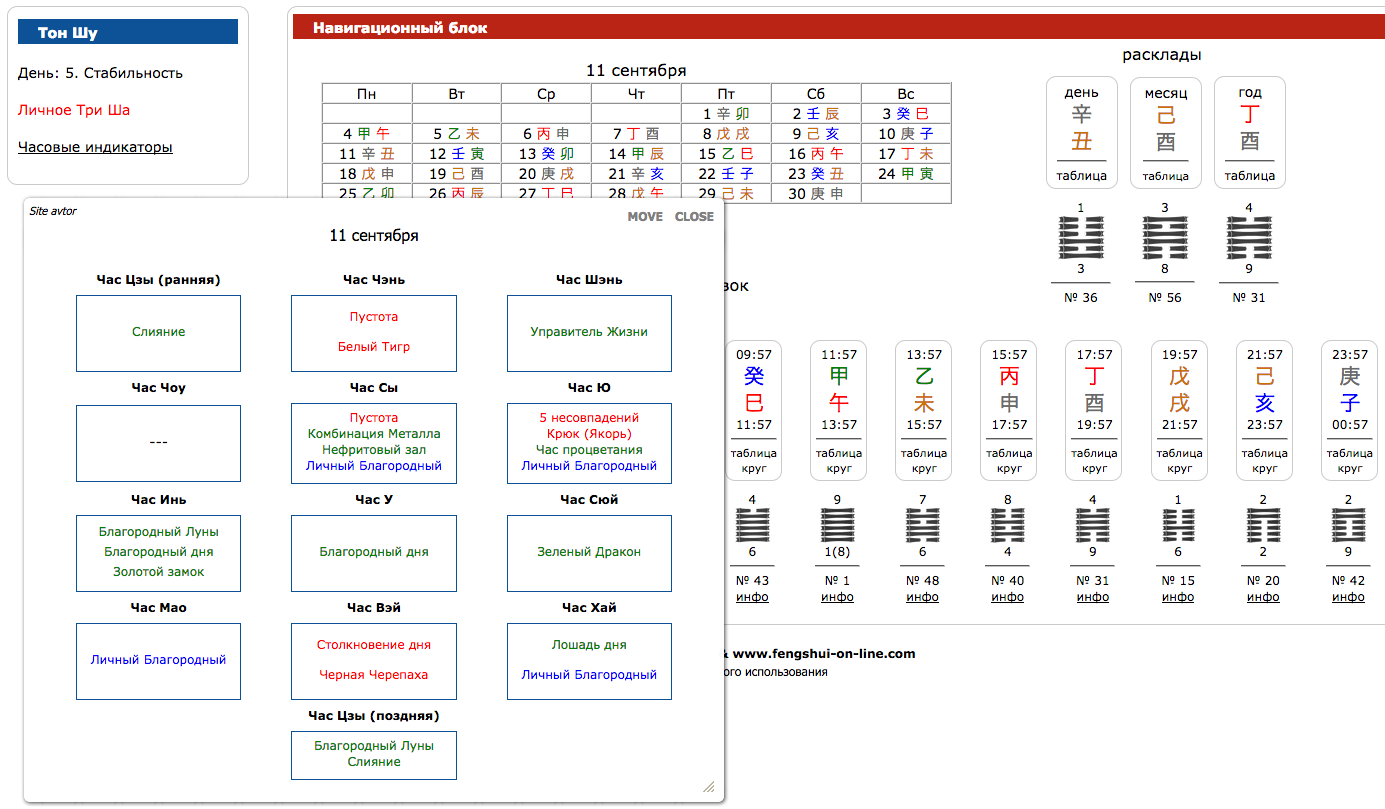Select calendar day 15 乙巳
The width and height of the screenshot is (1385, 809).
(726, 154)
